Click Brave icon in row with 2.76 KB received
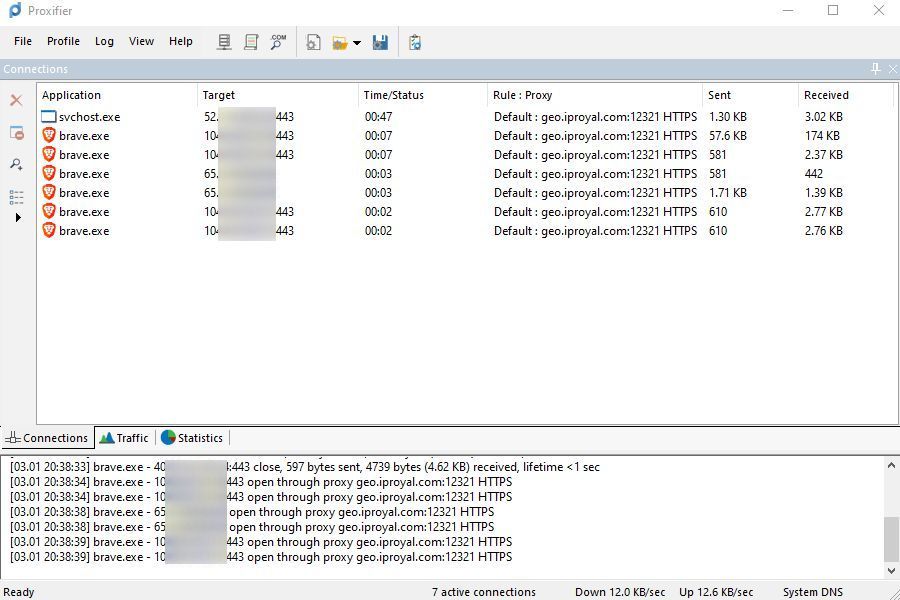 [x=49, y=230]
